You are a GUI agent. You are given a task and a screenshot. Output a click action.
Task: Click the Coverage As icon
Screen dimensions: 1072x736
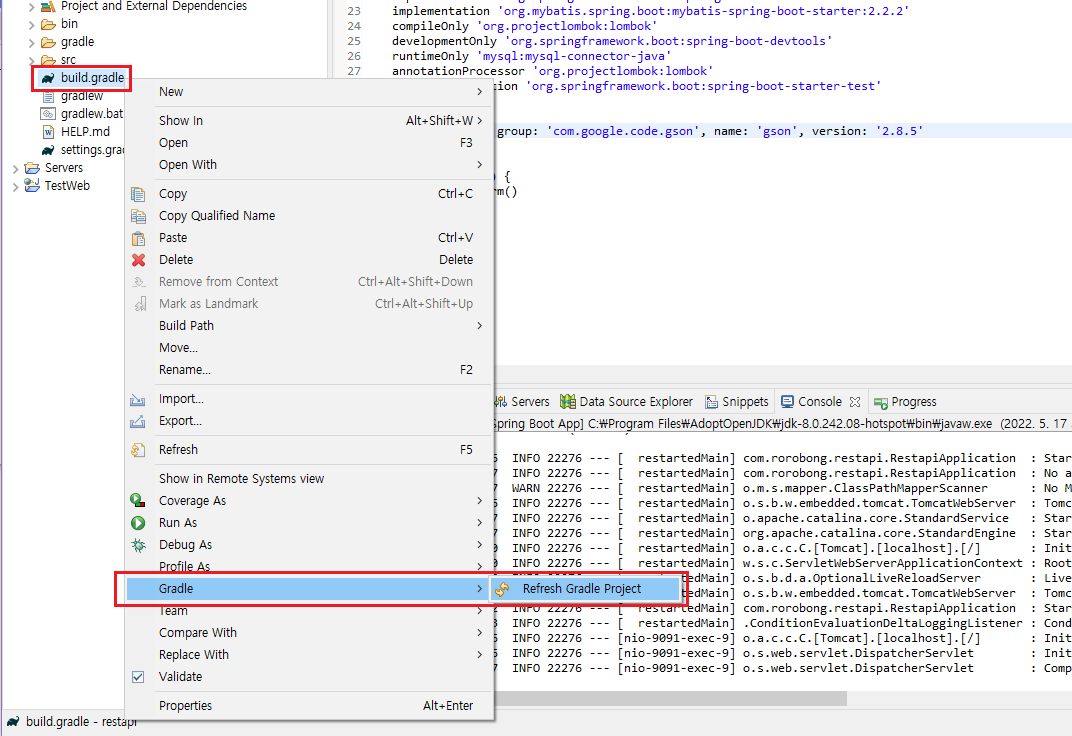137,501
